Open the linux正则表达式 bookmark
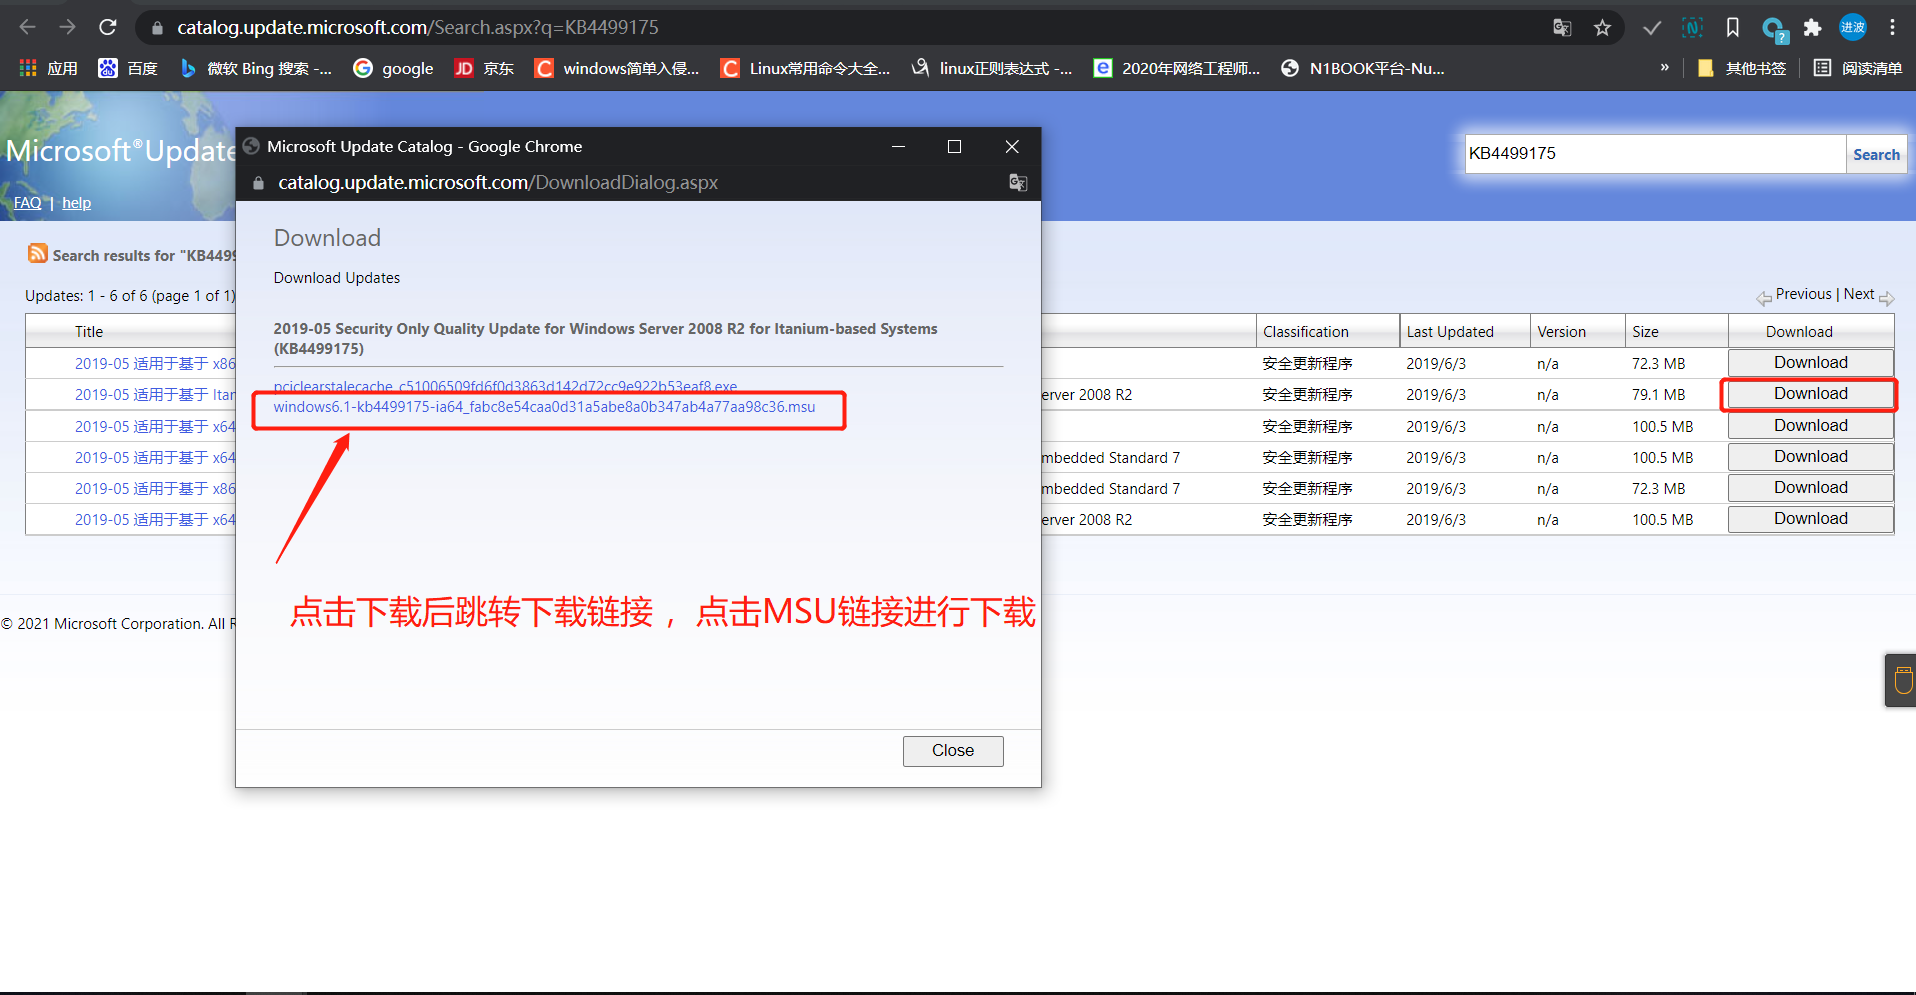Screen dimensions: 1916x995 (991, 68)
